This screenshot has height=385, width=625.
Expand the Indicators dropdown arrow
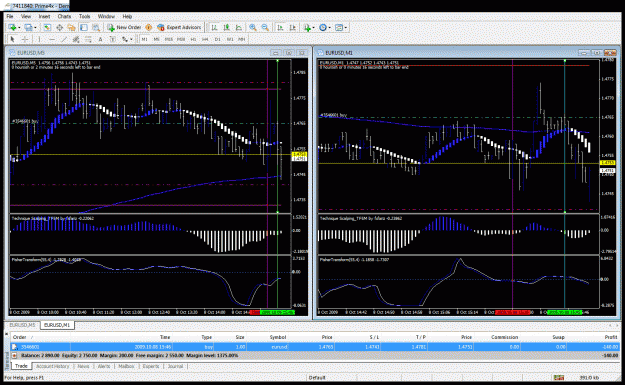point(314,28)
